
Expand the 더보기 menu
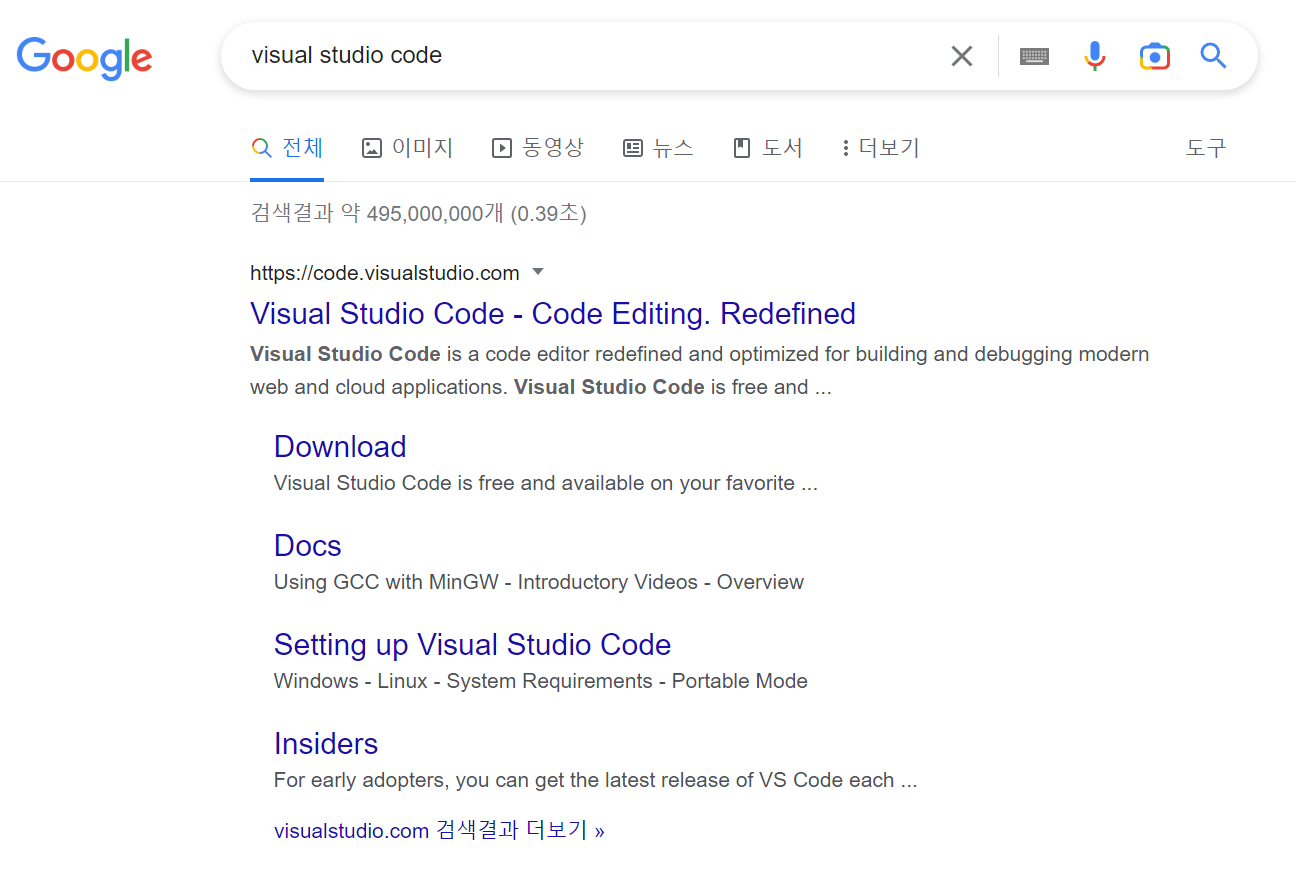click(880, 148)
